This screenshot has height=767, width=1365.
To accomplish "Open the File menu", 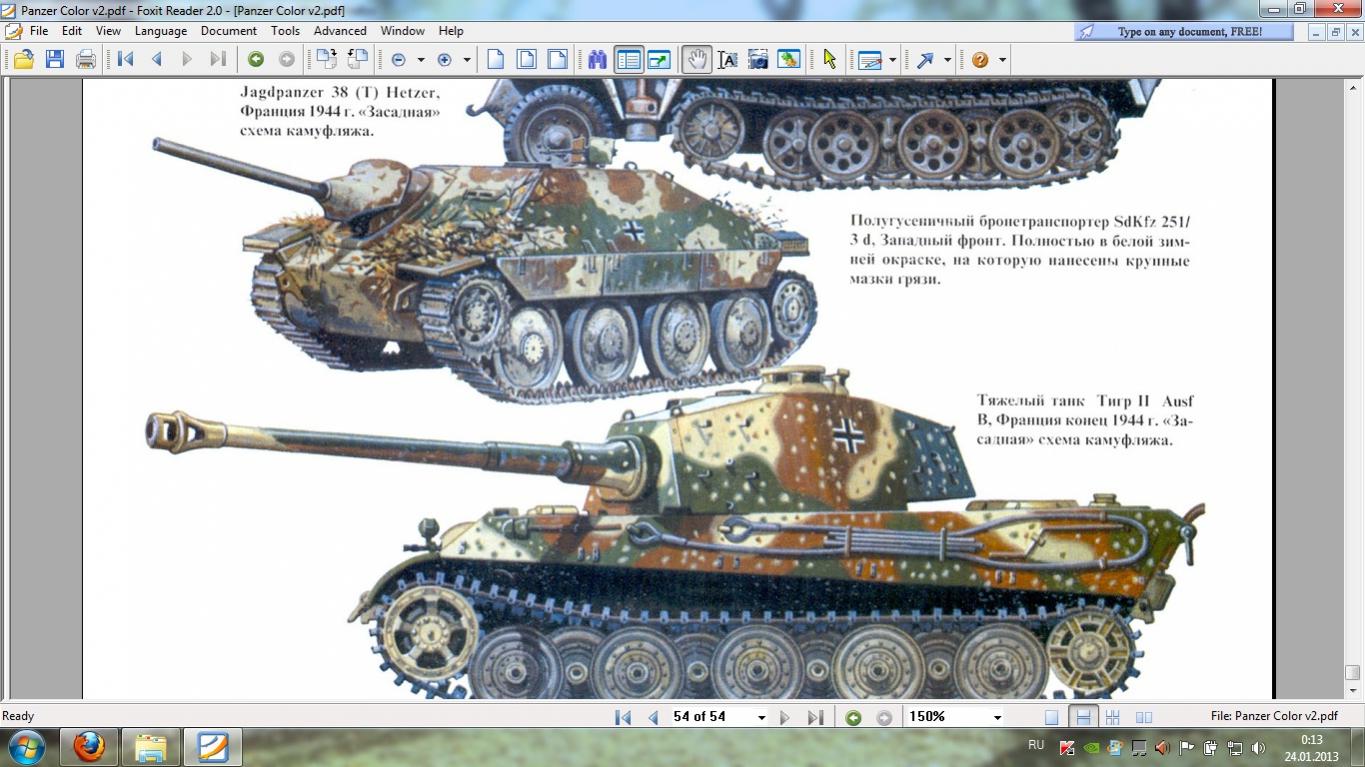I will click(x=39, y=31).
